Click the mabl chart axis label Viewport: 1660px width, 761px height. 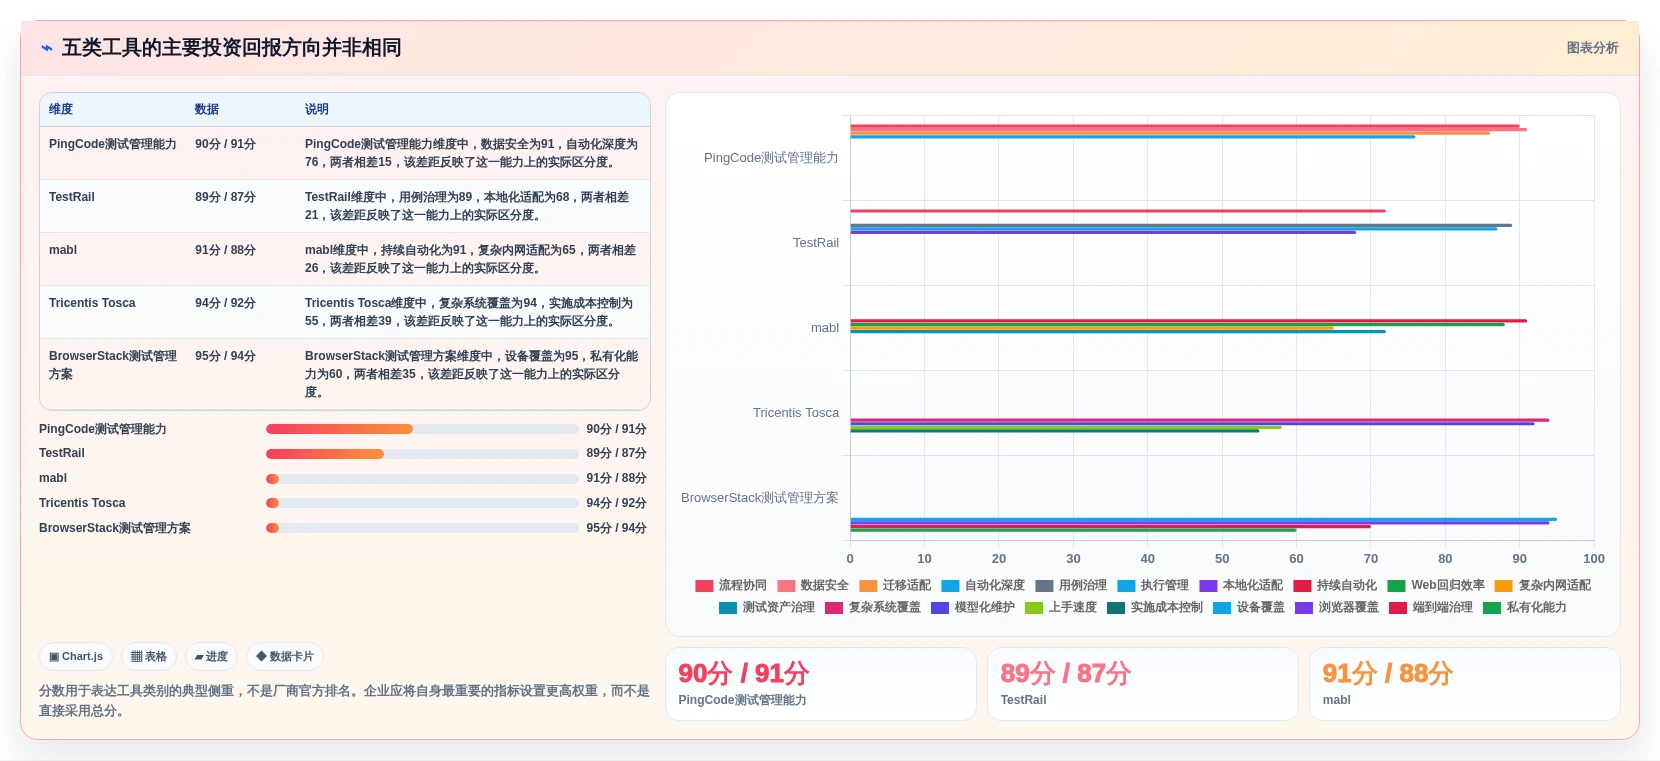[x=825, y=328]
